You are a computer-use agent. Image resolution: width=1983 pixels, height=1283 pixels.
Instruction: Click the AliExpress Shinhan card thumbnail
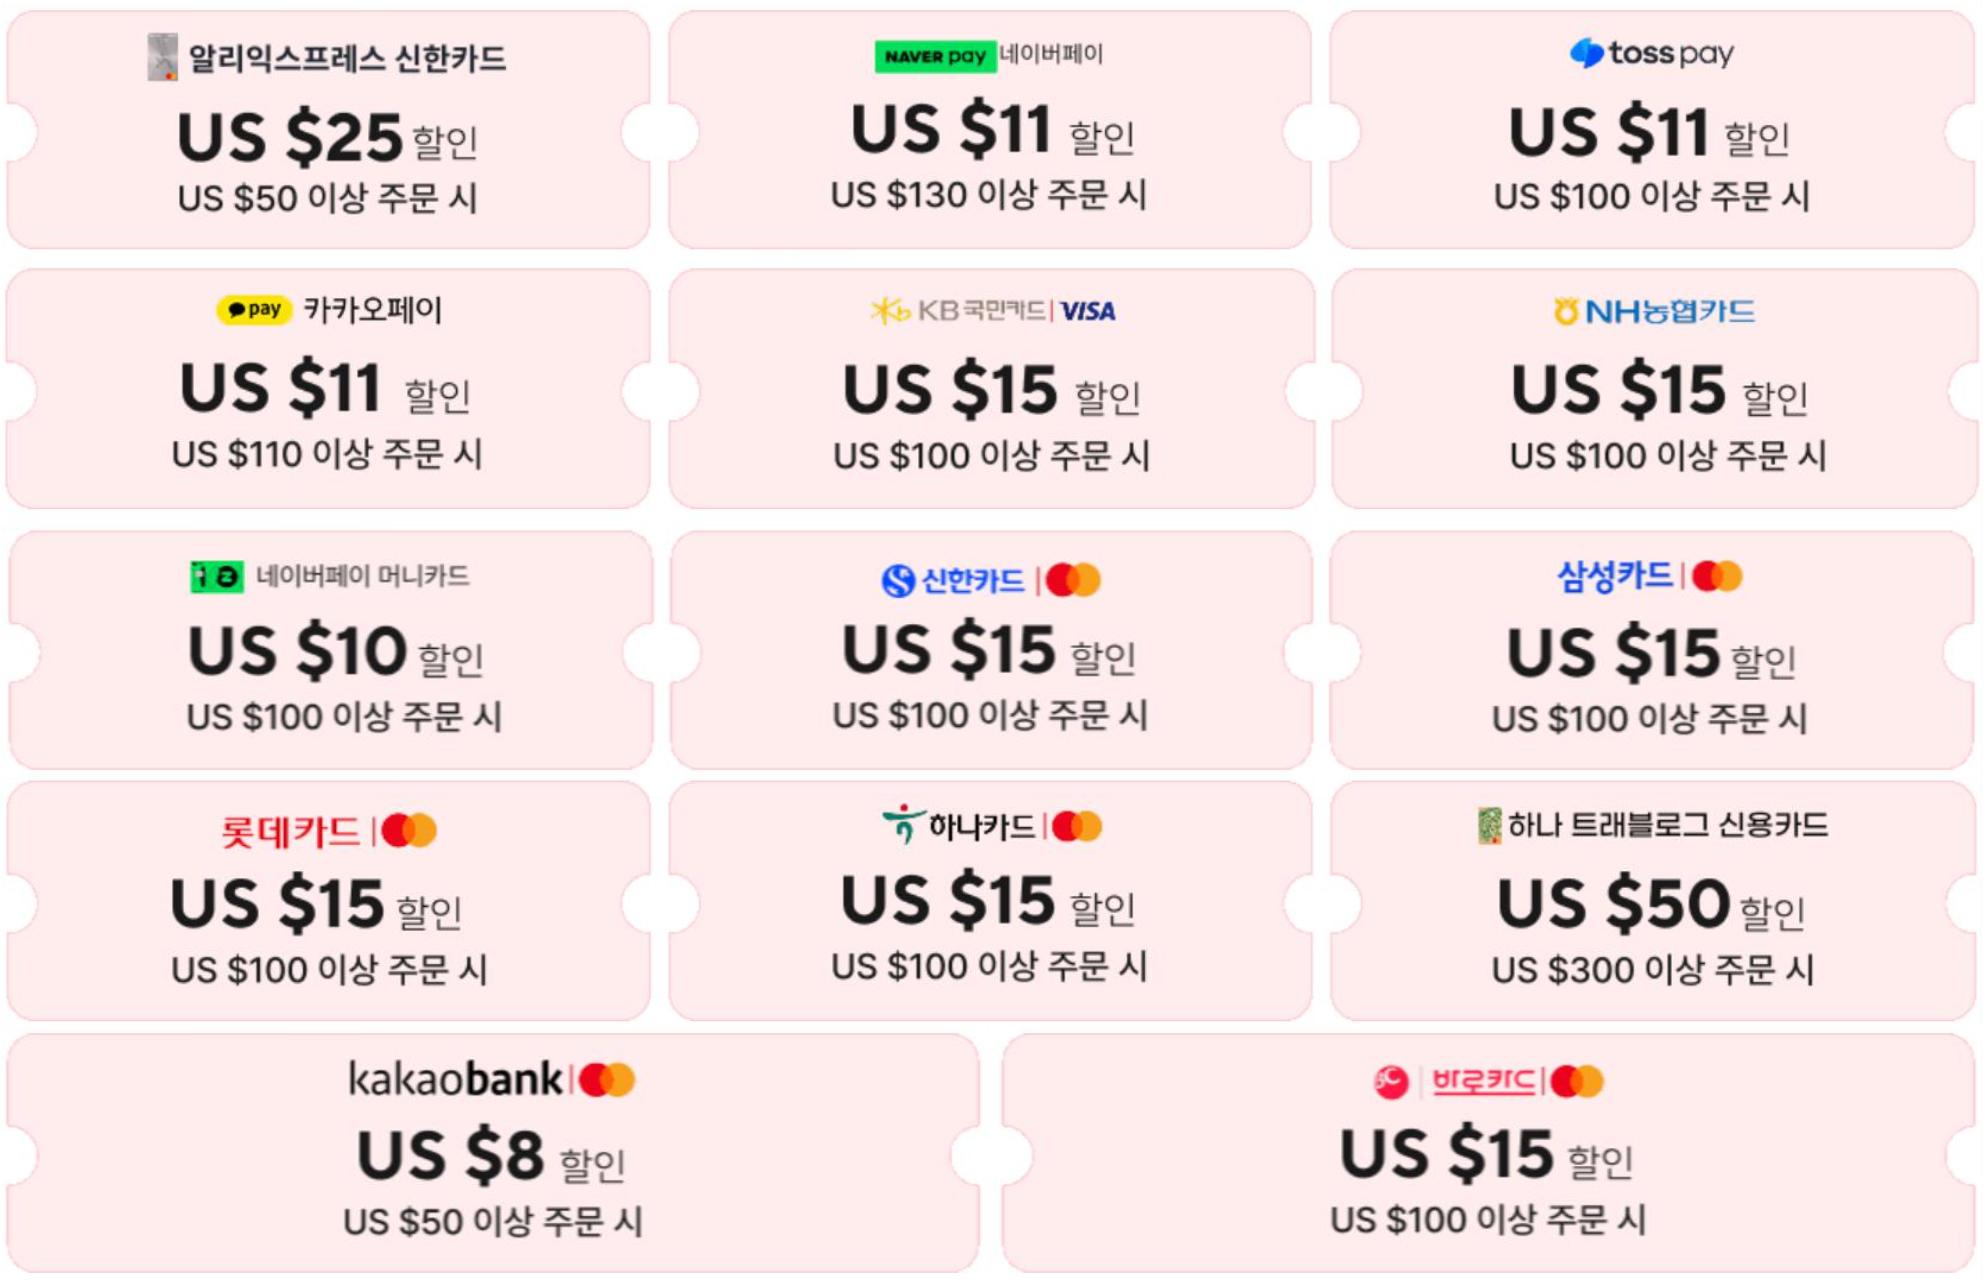(x=162, y=57)
